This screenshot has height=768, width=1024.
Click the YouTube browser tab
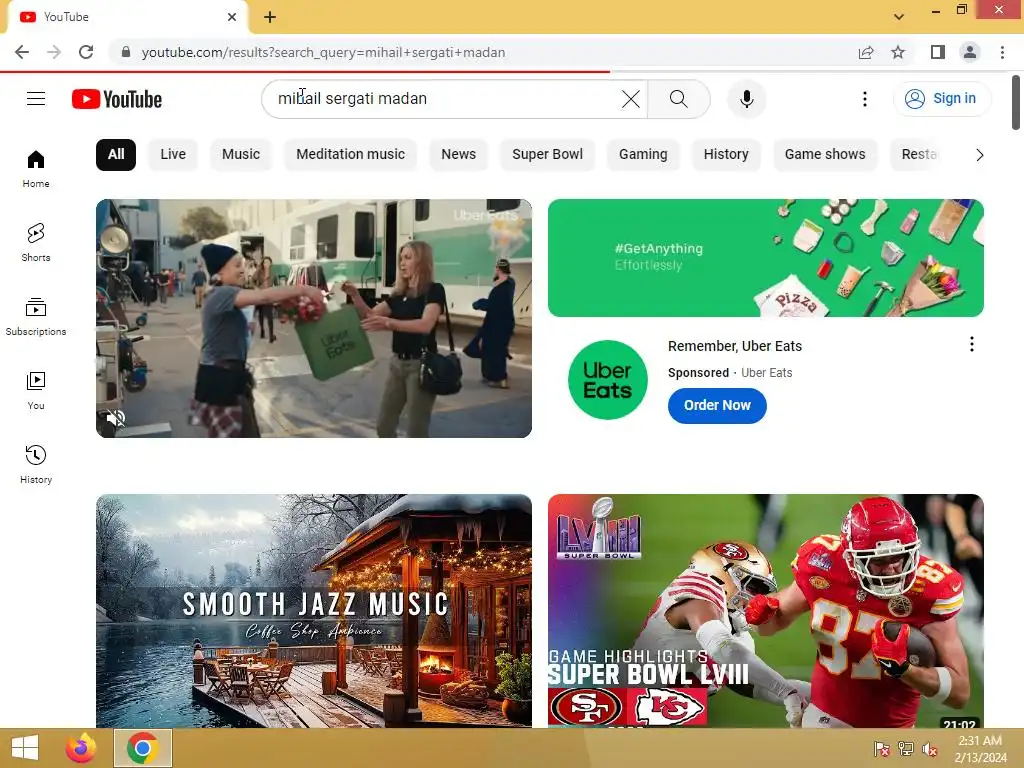coord(128,18)
